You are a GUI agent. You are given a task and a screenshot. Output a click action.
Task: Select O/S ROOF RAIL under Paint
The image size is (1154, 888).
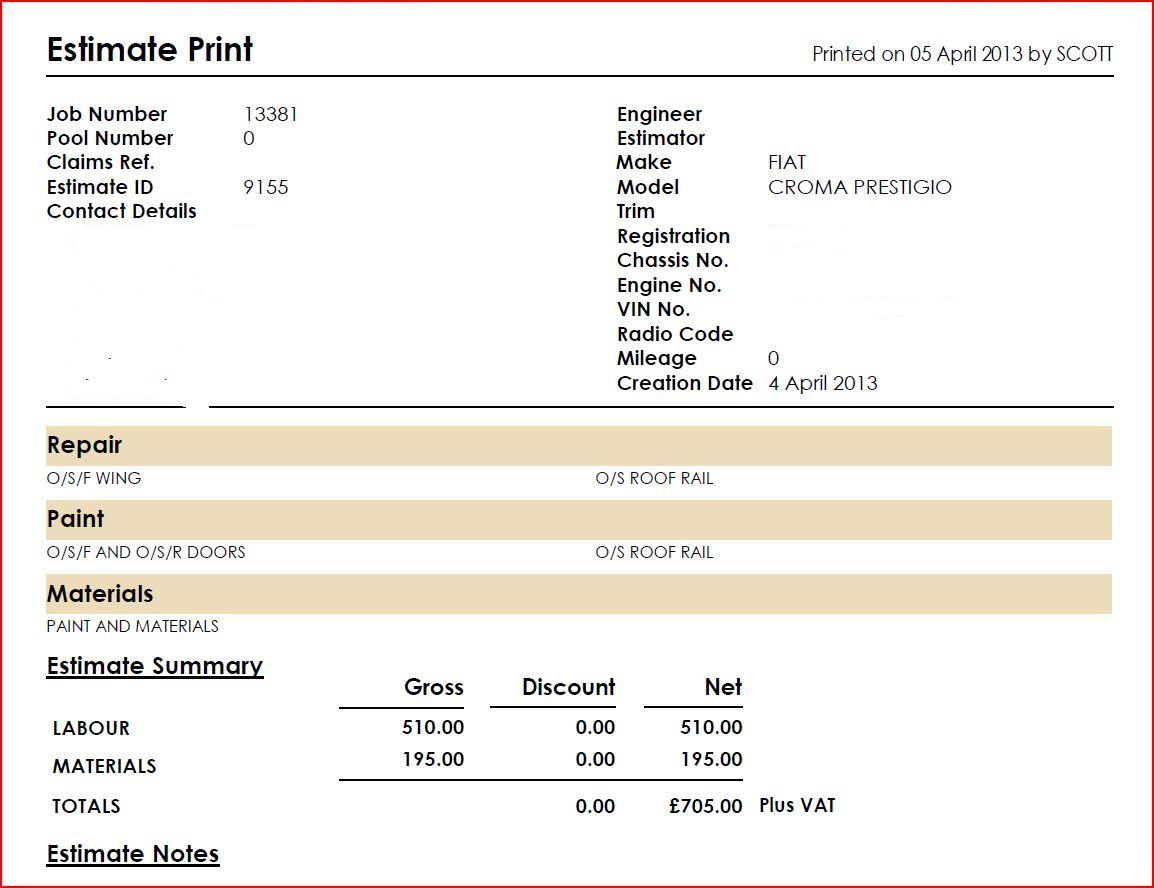(654, 553)
